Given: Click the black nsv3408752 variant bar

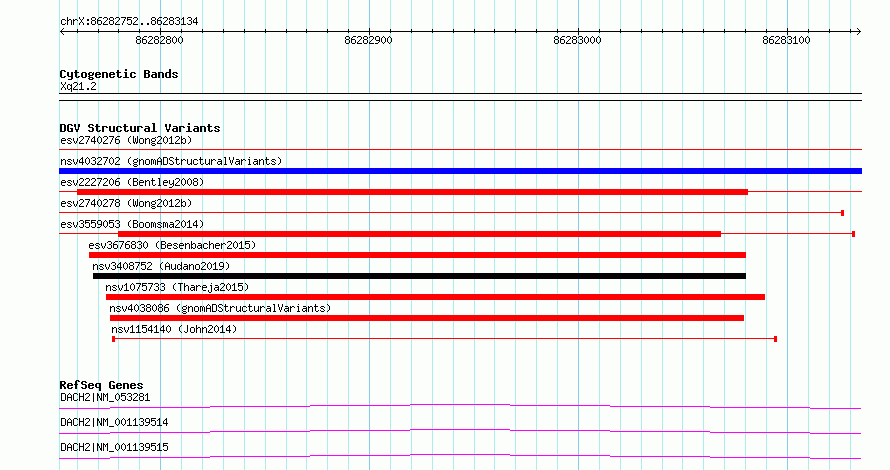Looking at the screenshot, I should click(x=419, y=276).
